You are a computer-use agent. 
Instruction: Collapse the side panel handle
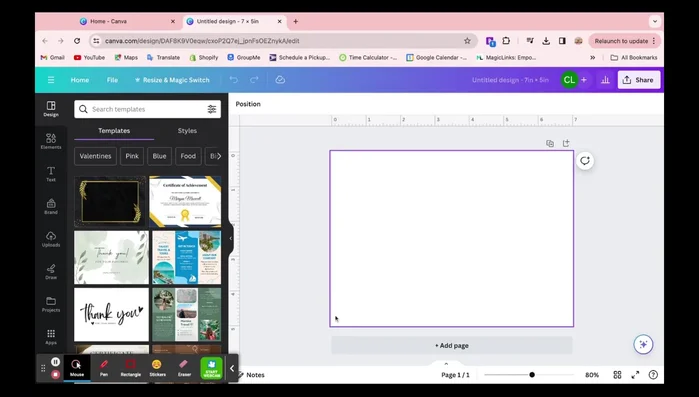coord(230,238)
